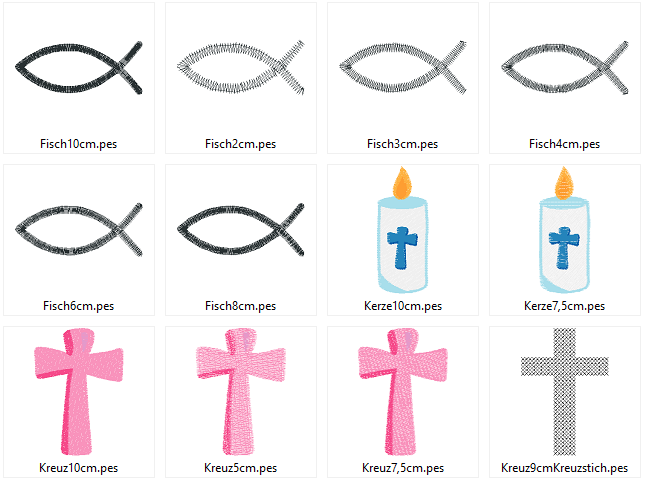Select the Kreuz5cm.pes name label
This screenshot has height=494, width=647.
click(x=241, y=468)
